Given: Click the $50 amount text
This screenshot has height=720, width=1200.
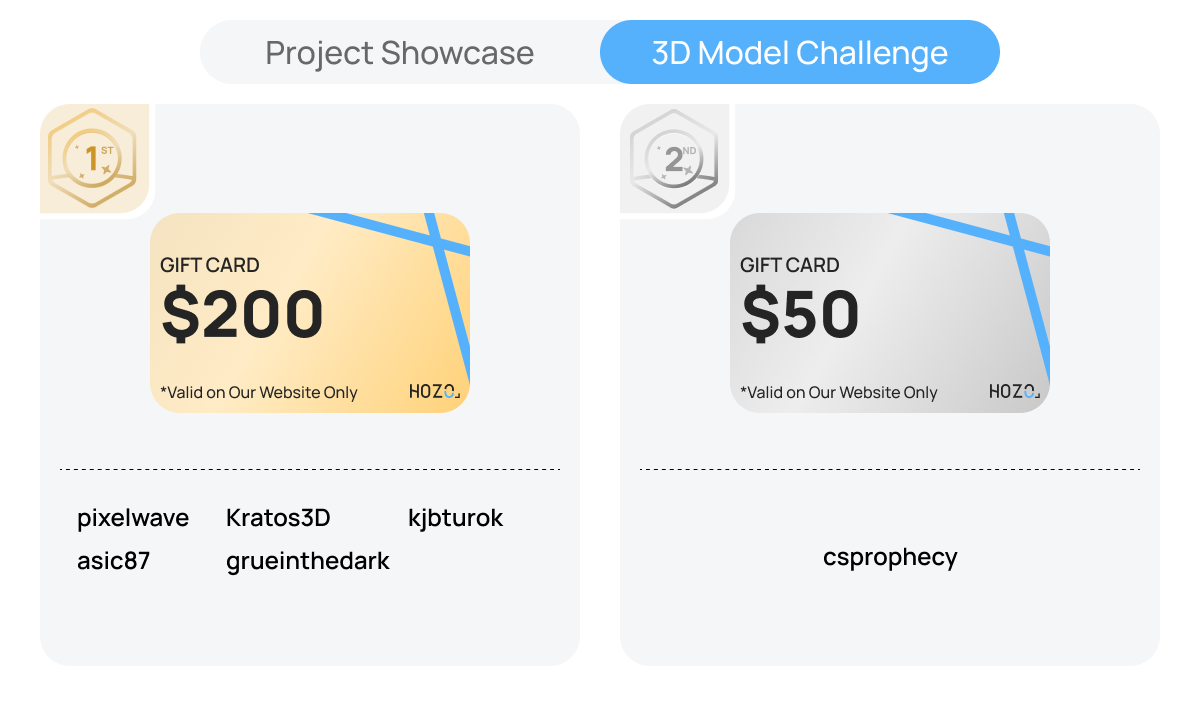Looking at the screenshot, I should point(800,314).
